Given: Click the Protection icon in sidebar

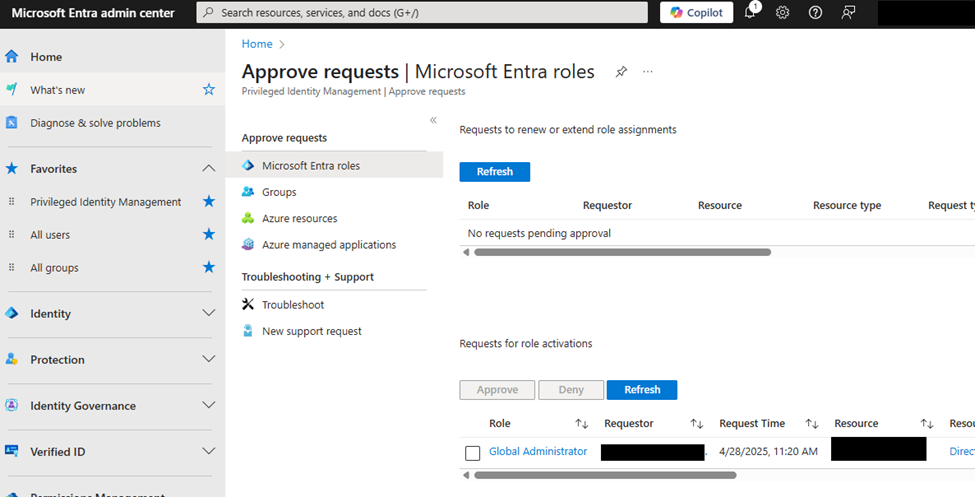Looking at the screenshot, I should pos(12,360).
